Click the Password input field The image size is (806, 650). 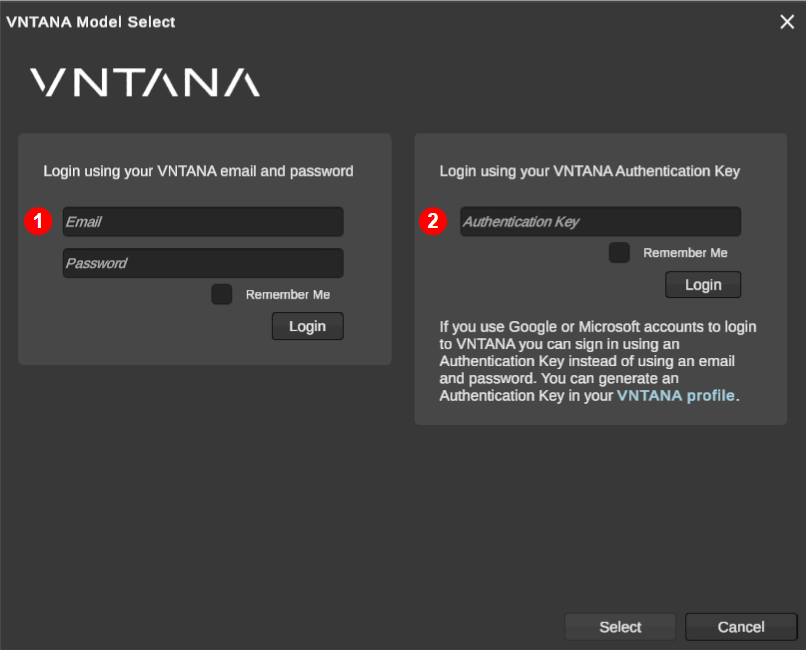(x=202, y=263)
